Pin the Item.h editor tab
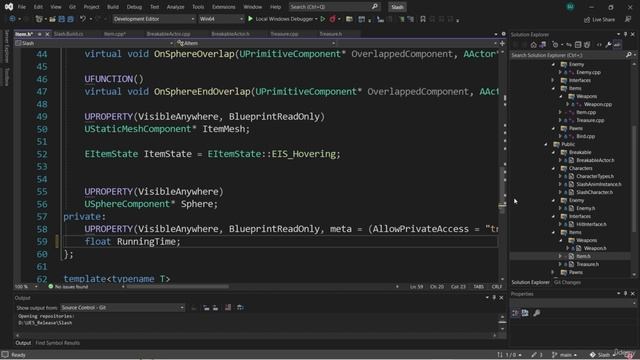640x360 pixels. point(40,34)
